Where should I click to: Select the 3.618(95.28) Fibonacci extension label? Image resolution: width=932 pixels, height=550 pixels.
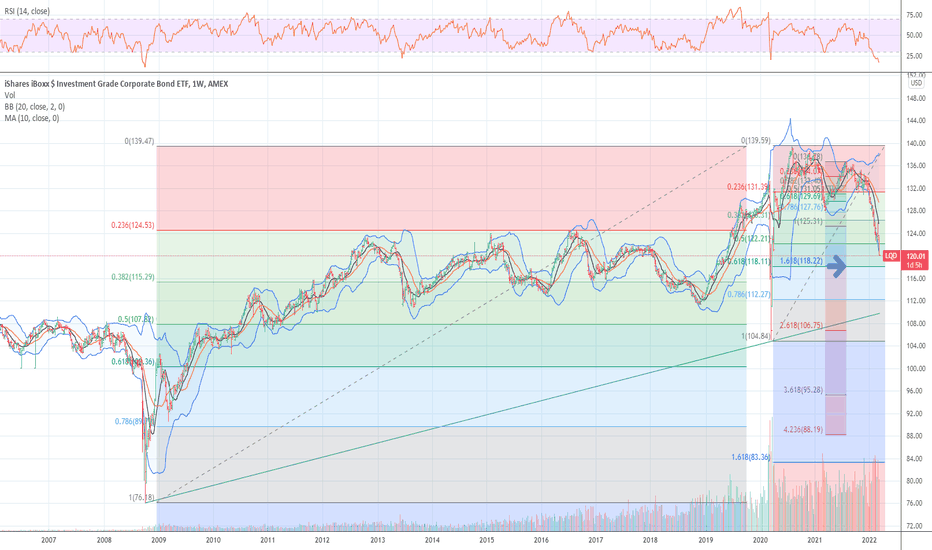[x=803, y=390]
